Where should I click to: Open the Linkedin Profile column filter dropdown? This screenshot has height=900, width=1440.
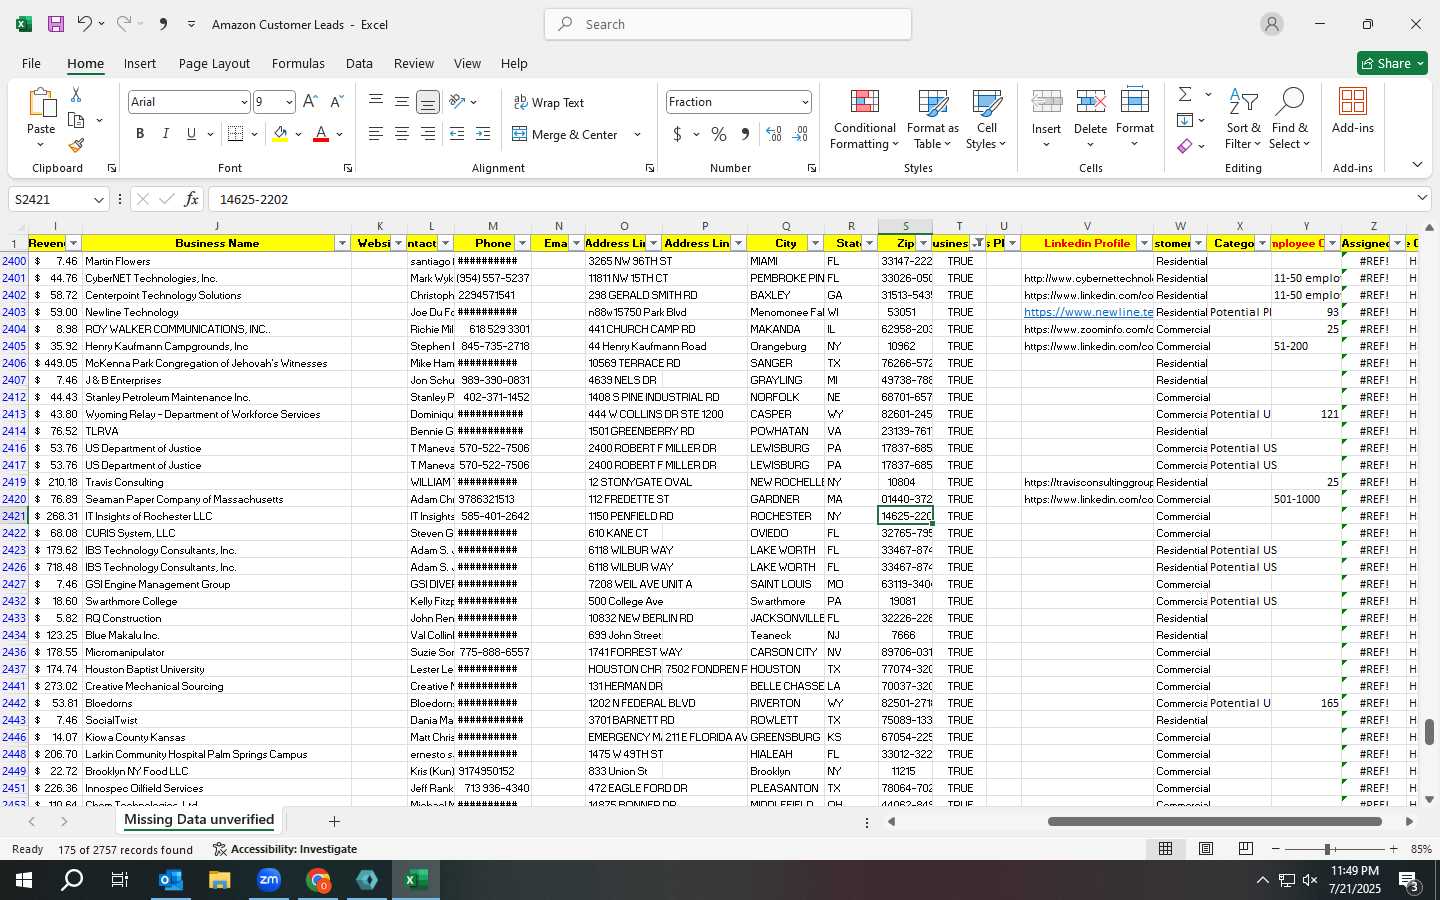1144,243
